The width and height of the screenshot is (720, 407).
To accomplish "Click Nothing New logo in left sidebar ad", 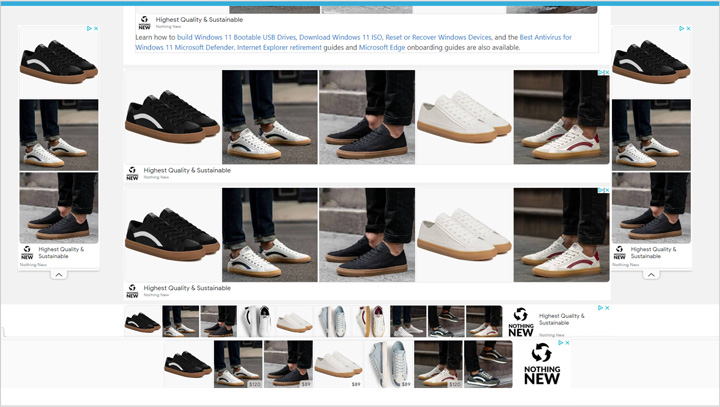I will (x=27, y=253).
